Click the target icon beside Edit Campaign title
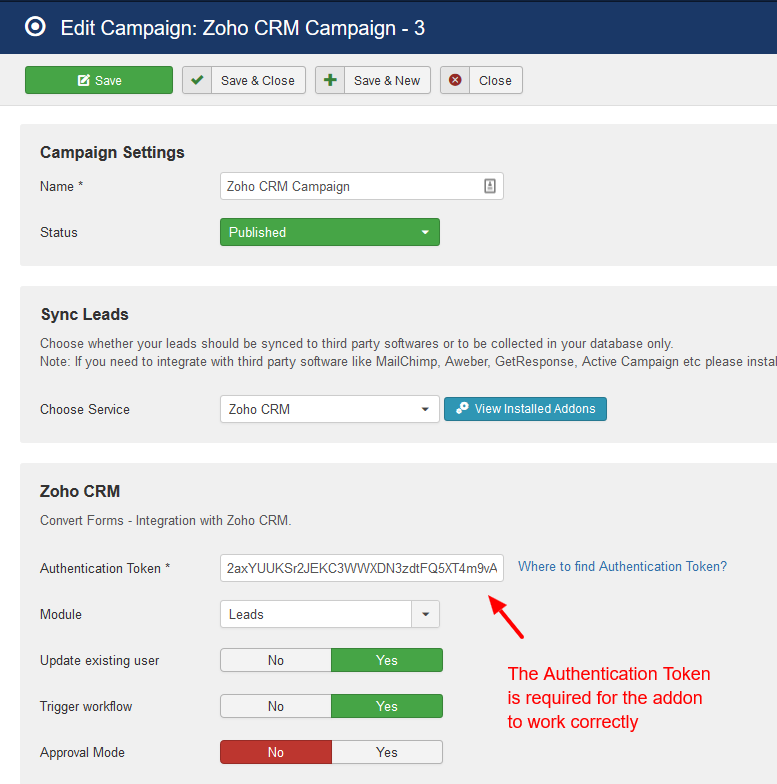The image size is (777, 784). [35, 26]
